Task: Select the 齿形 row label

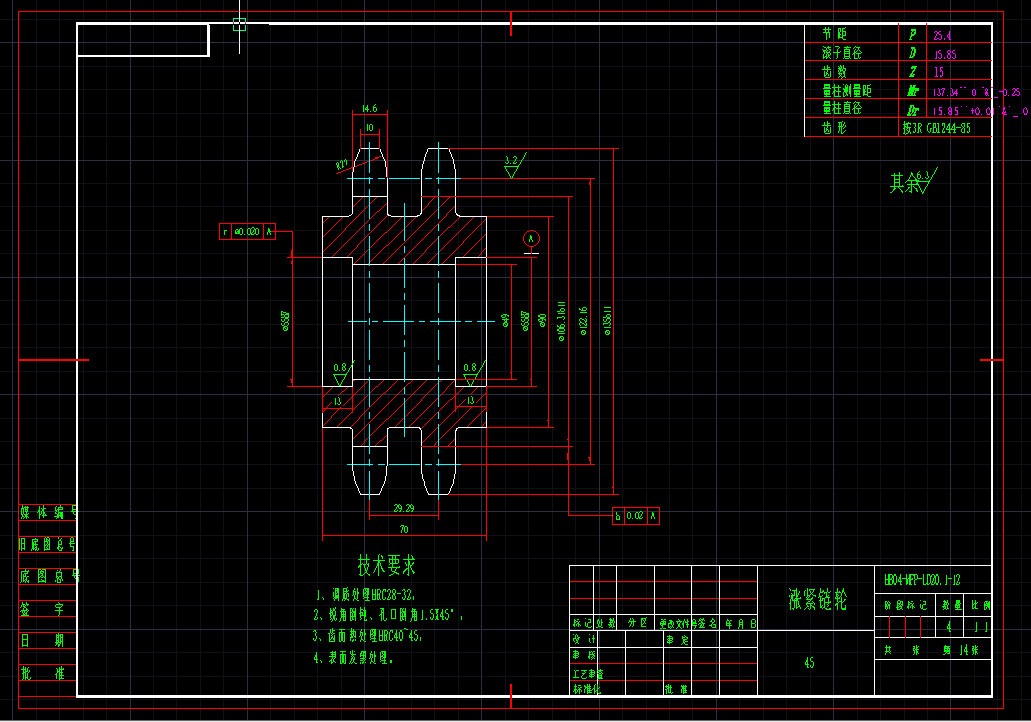Action: coord(834,128)
